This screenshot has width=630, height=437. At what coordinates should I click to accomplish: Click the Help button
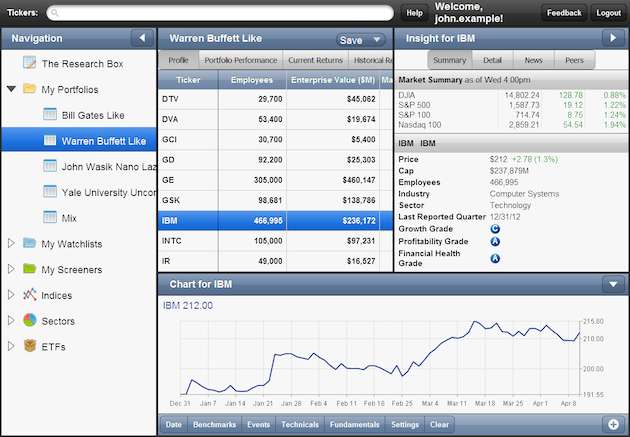click(x=414, y=13)
